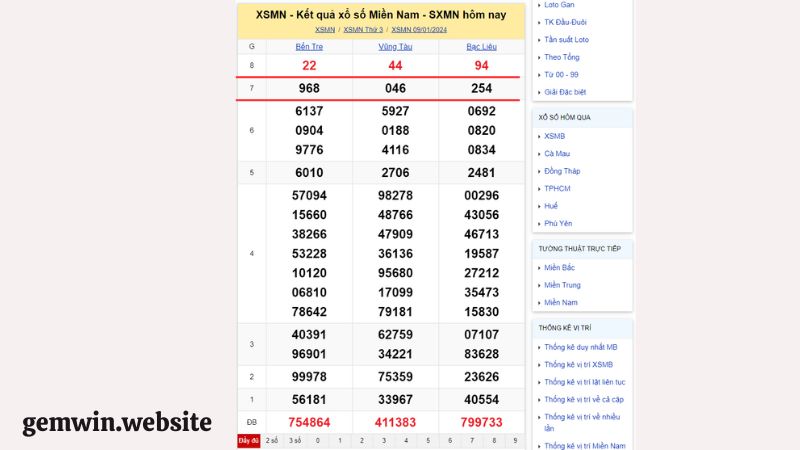This screenshot has width=800, height=450.
Task: Open the TPHCM results link
Action: coord(558,188)
